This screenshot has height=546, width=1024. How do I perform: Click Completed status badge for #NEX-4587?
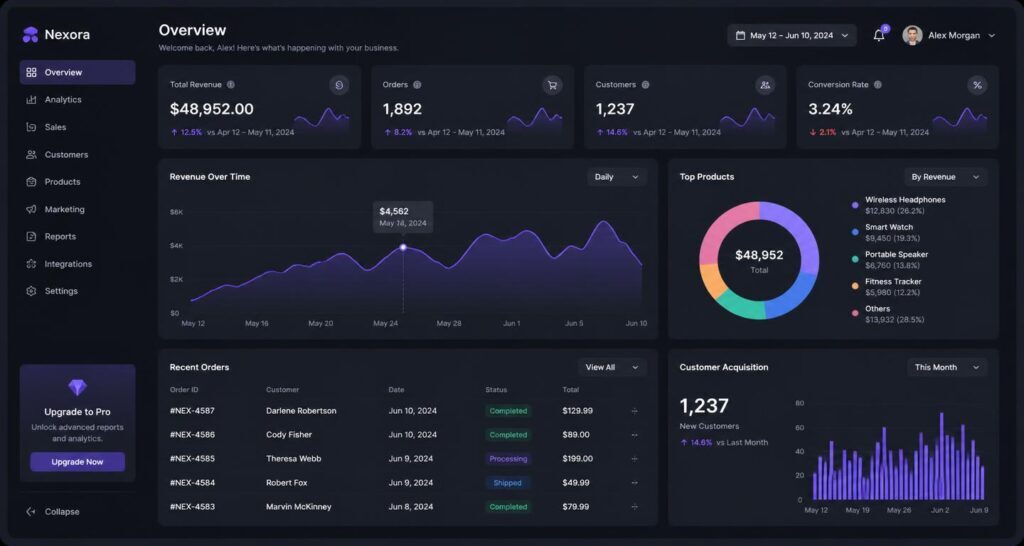coord(508,411)
